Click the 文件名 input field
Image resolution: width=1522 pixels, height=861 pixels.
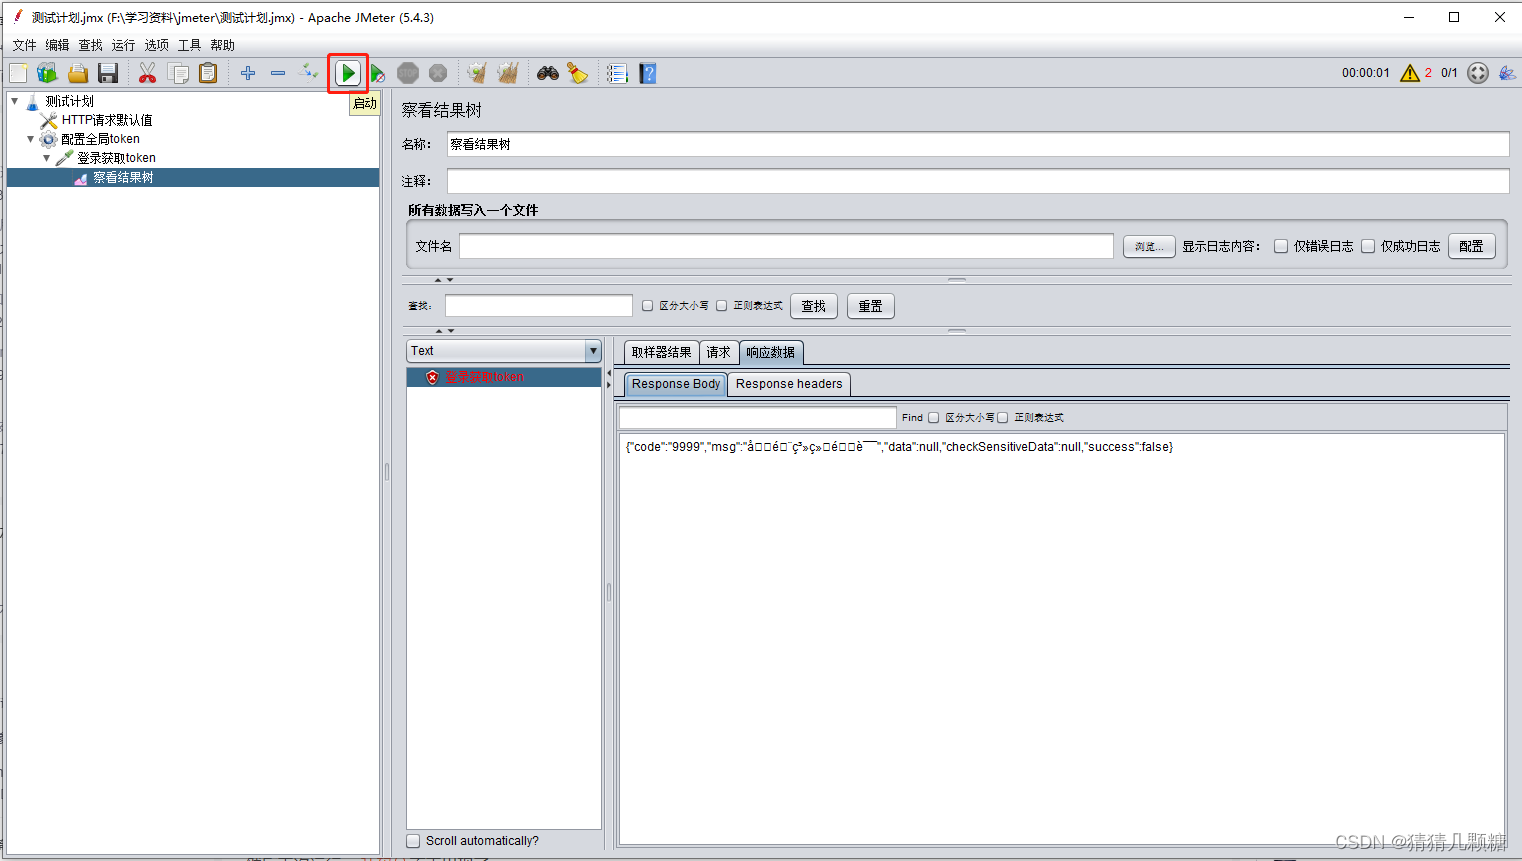tap(786, 246)
